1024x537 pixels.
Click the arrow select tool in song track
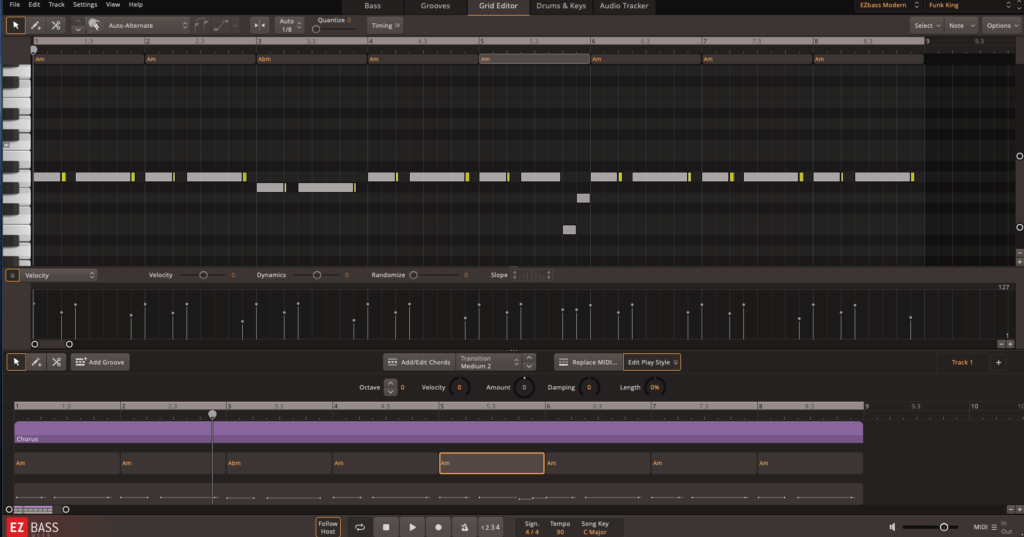[x=16, y=362]
